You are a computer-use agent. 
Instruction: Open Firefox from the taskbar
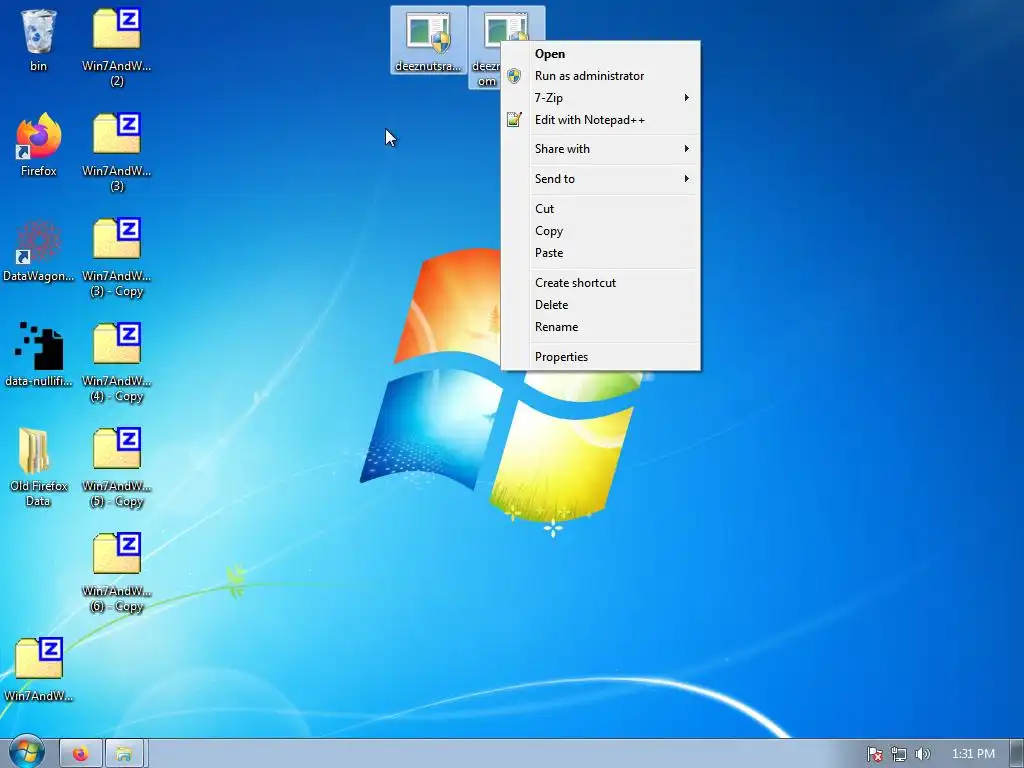coord(81,754)
